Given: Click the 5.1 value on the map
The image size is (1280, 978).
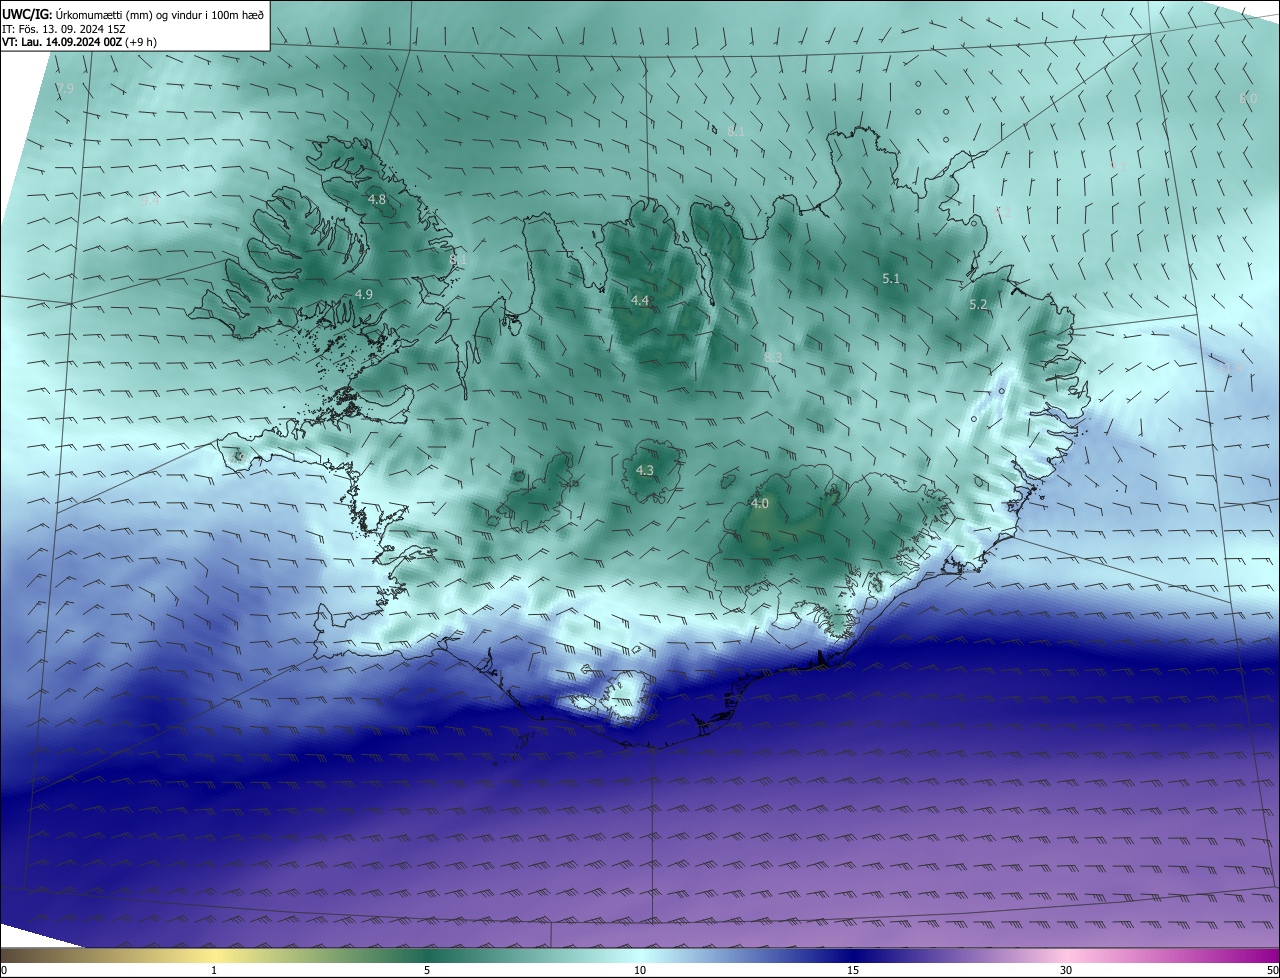Looking at the screenshot, I should [891, 279].
